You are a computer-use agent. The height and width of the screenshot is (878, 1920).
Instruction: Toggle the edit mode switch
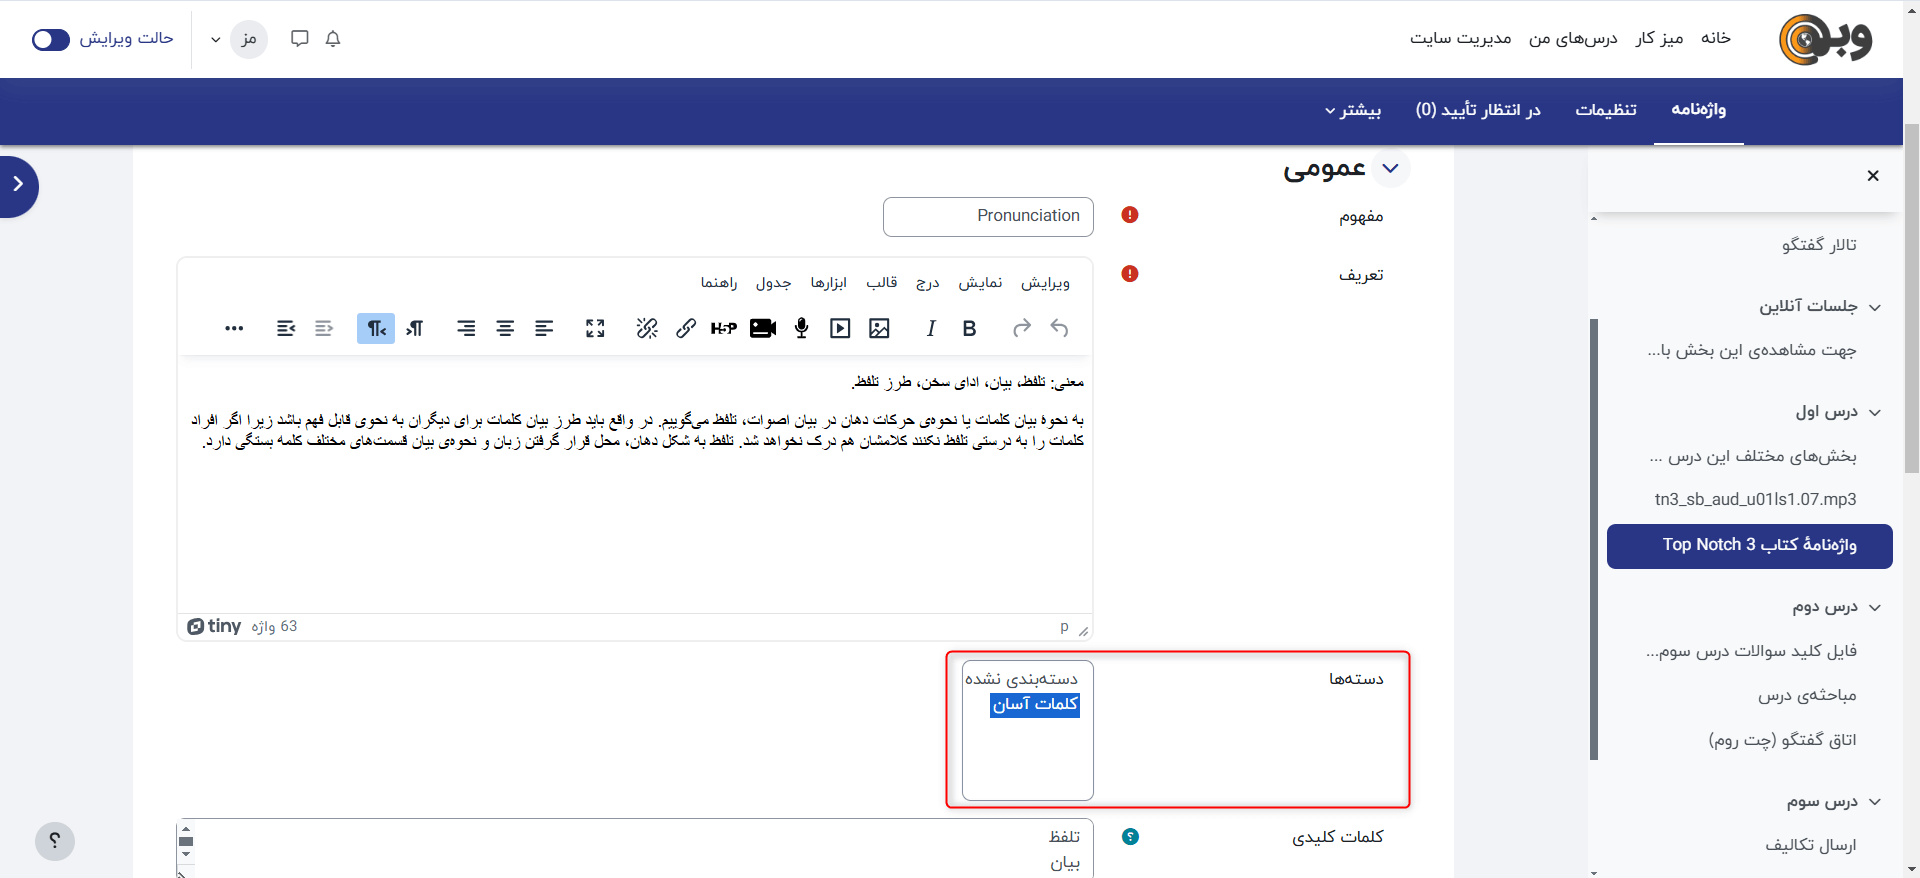click(x=51, y=39)
